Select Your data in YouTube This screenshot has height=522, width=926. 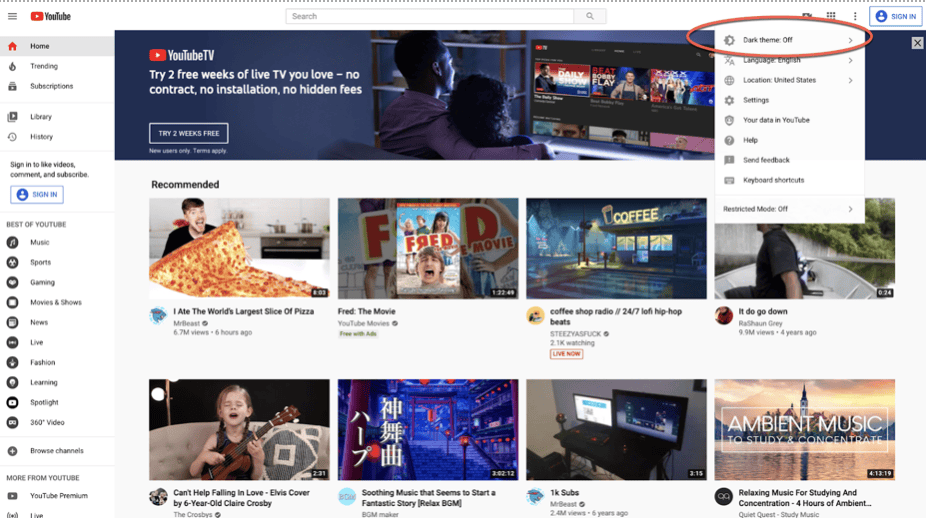click(790, 120)
